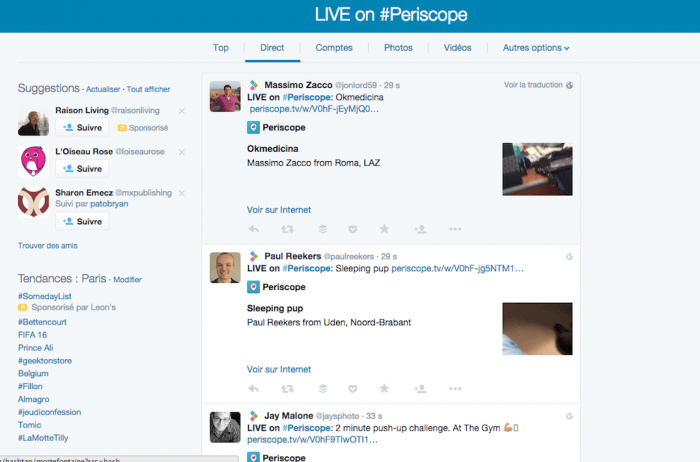Open the #geektonstore trend
Screen dimensions: 700x462
(45, 361)
